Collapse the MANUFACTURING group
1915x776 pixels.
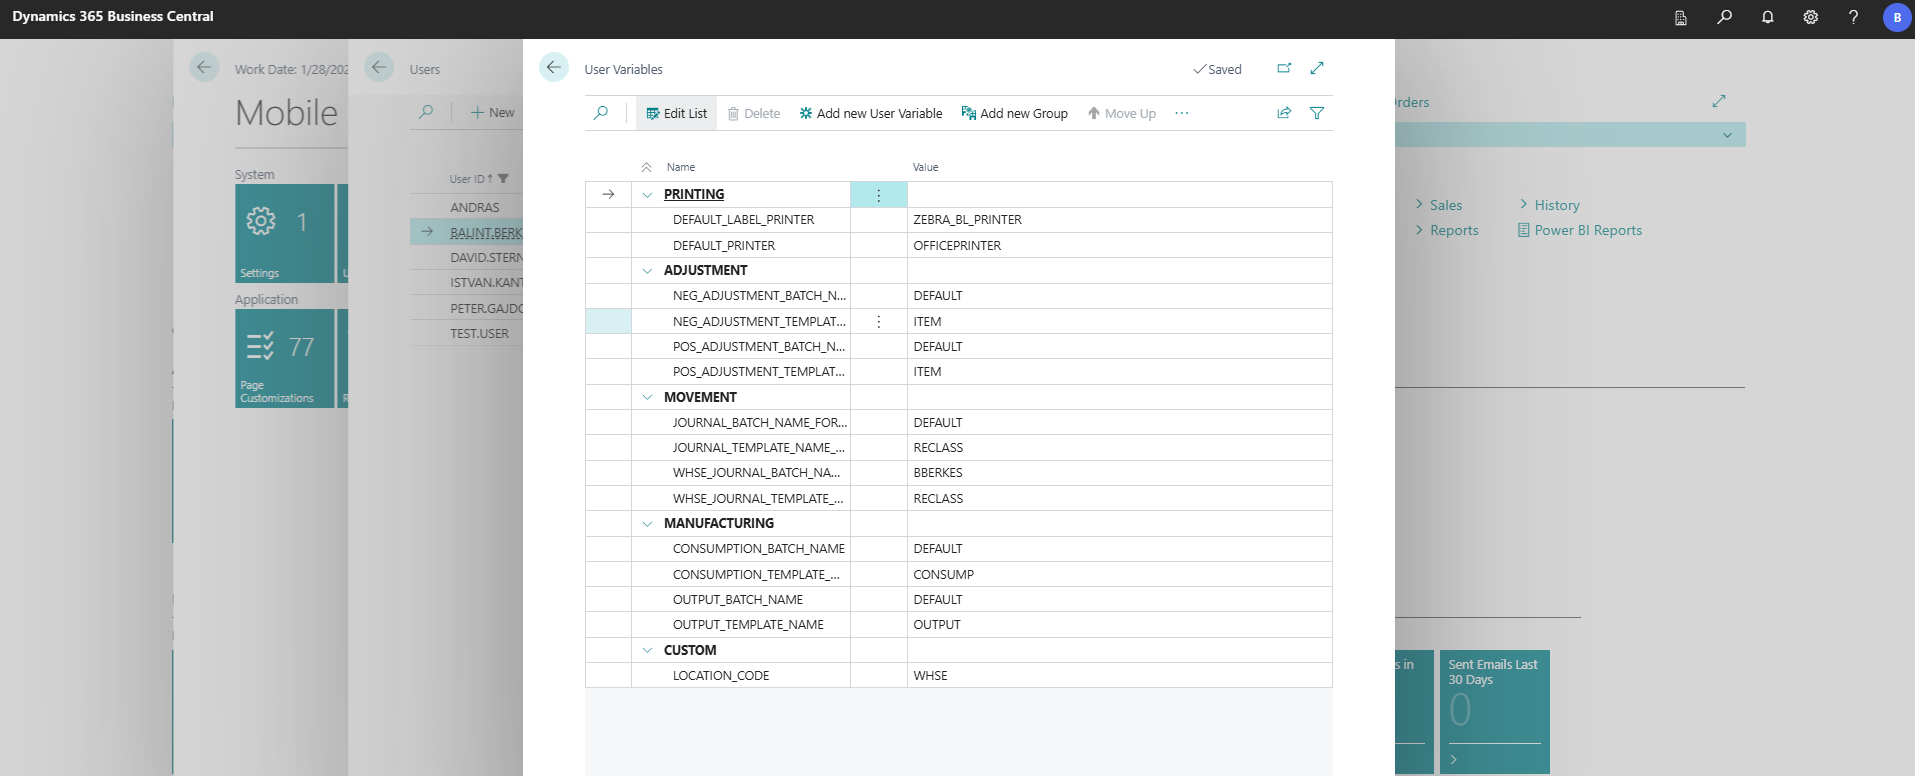(647, 524)
